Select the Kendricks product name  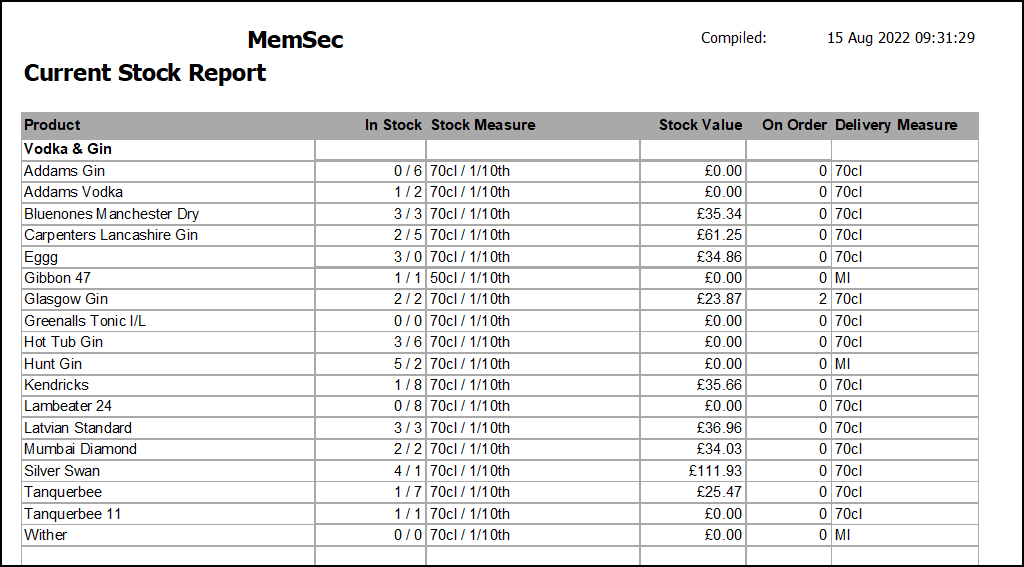click(56, 385)
